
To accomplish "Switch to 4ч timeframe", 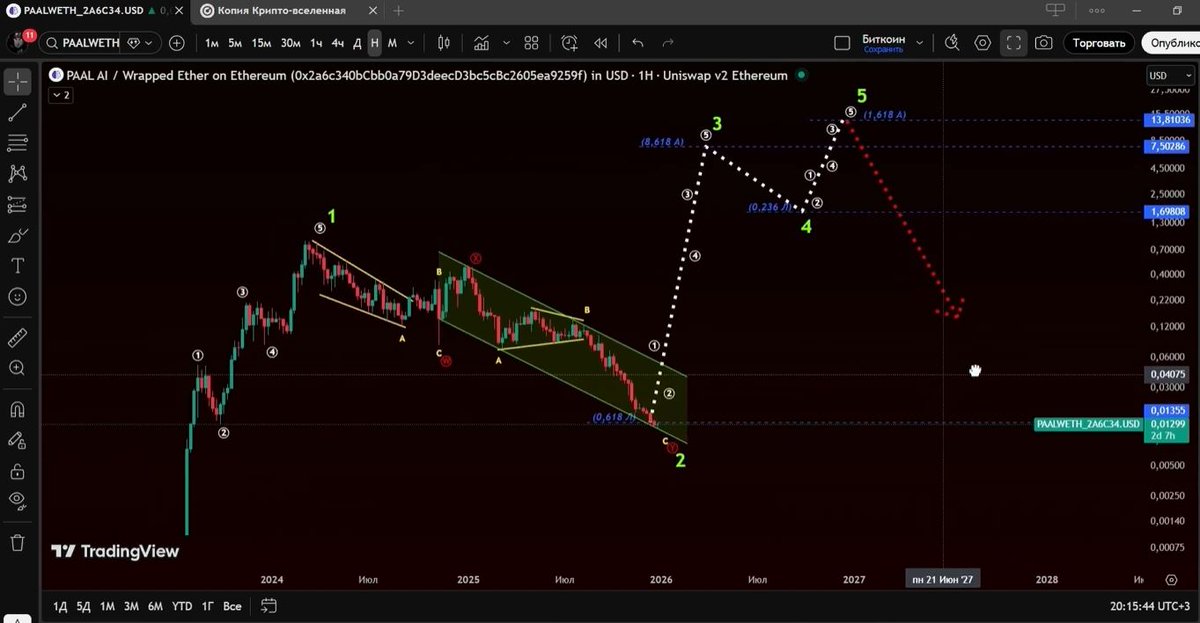I will pyautogui.click(x=338, y=43).
